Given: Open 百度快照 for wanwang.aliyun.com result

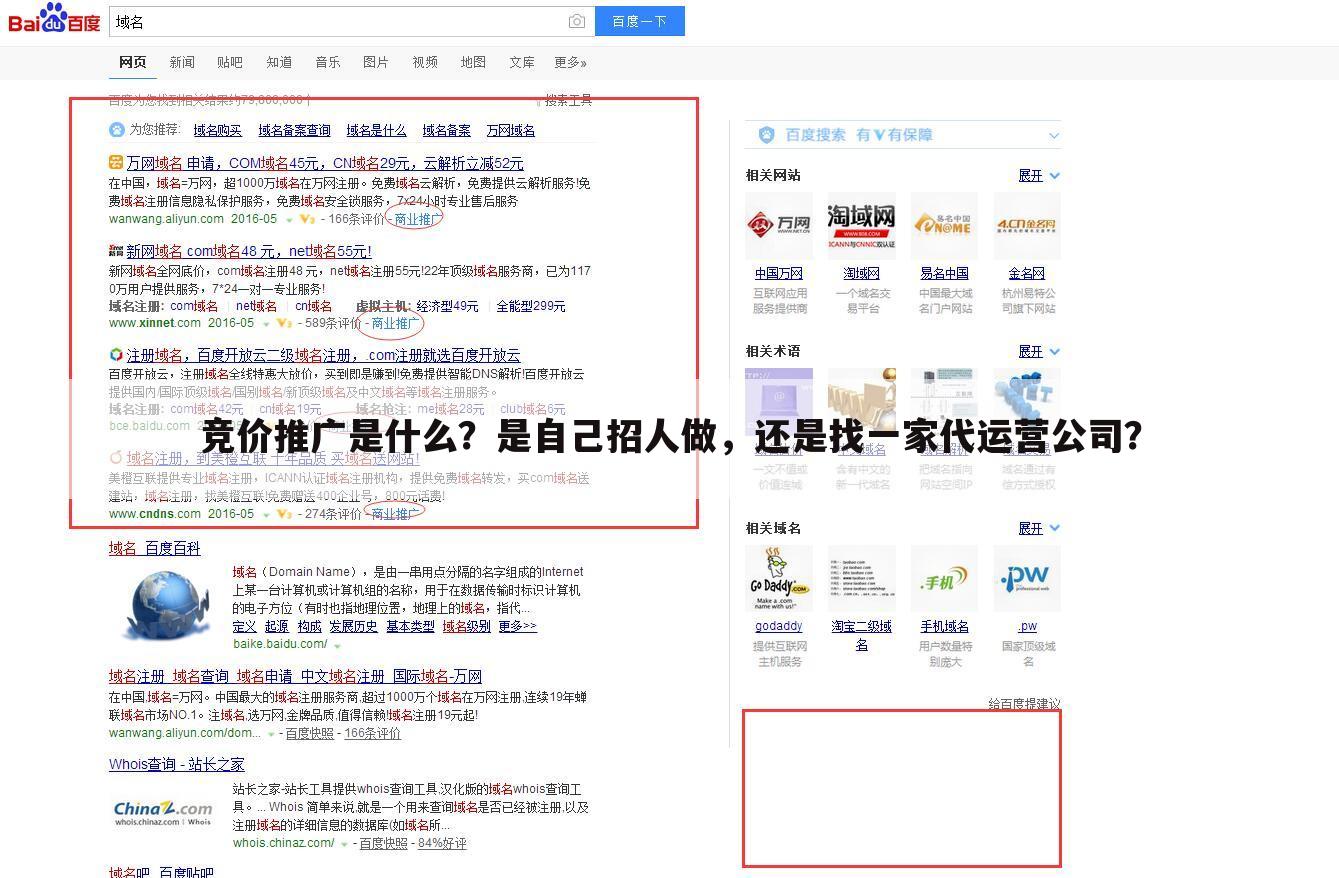Looking at the screenshot, I should pyautogui.click(x=310, y=733).
